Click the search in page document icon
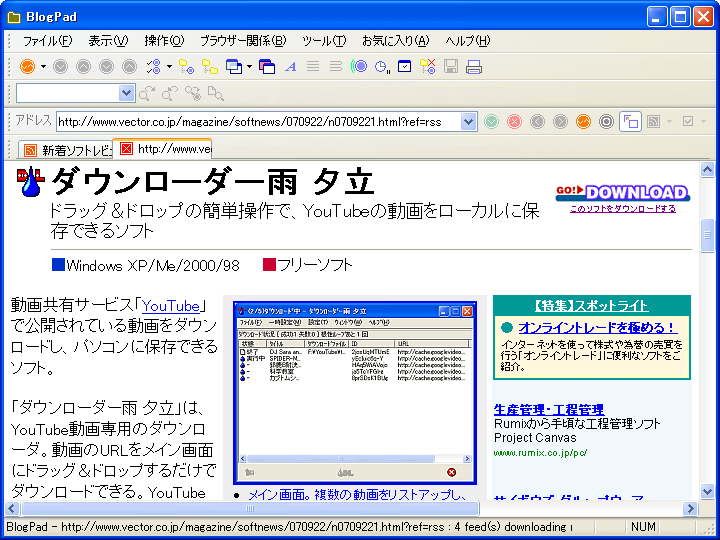This screenshot has width=720, height=540. 216,94
